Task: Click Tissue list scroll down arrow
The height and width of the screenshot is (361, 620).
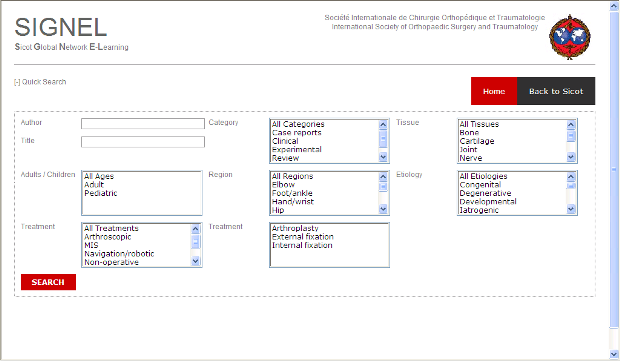Action: 571,157
